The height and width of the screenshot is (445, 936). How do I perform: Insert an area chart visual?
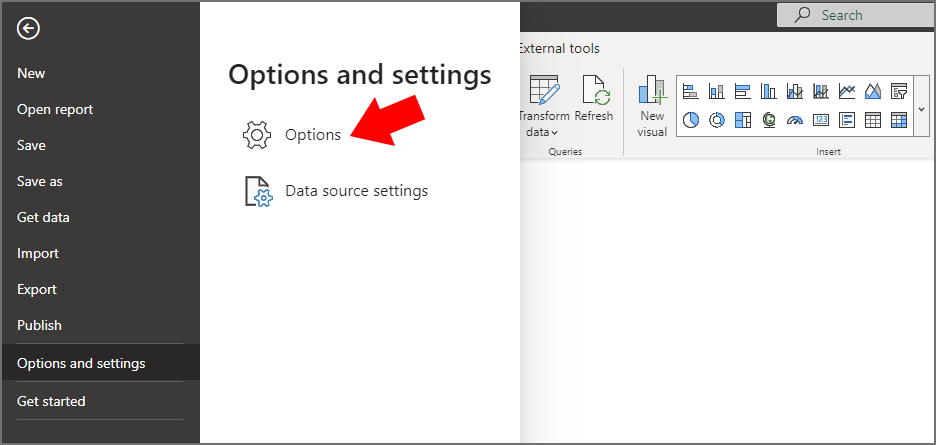click(873, 91)
